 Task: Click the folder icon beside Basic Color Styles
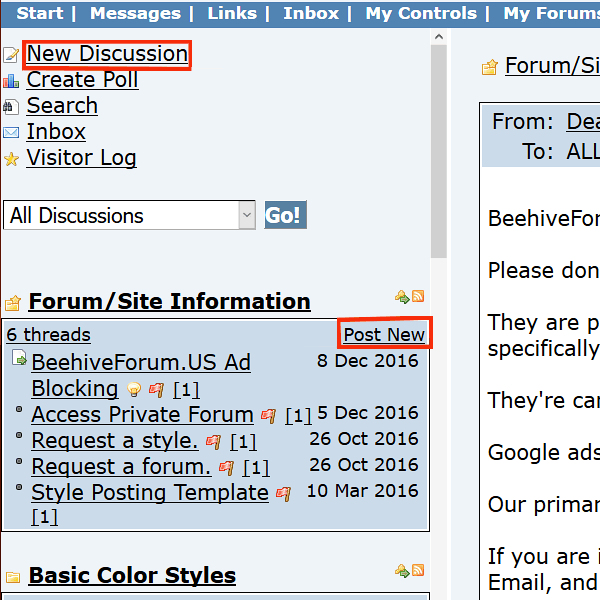click(13, 577)
